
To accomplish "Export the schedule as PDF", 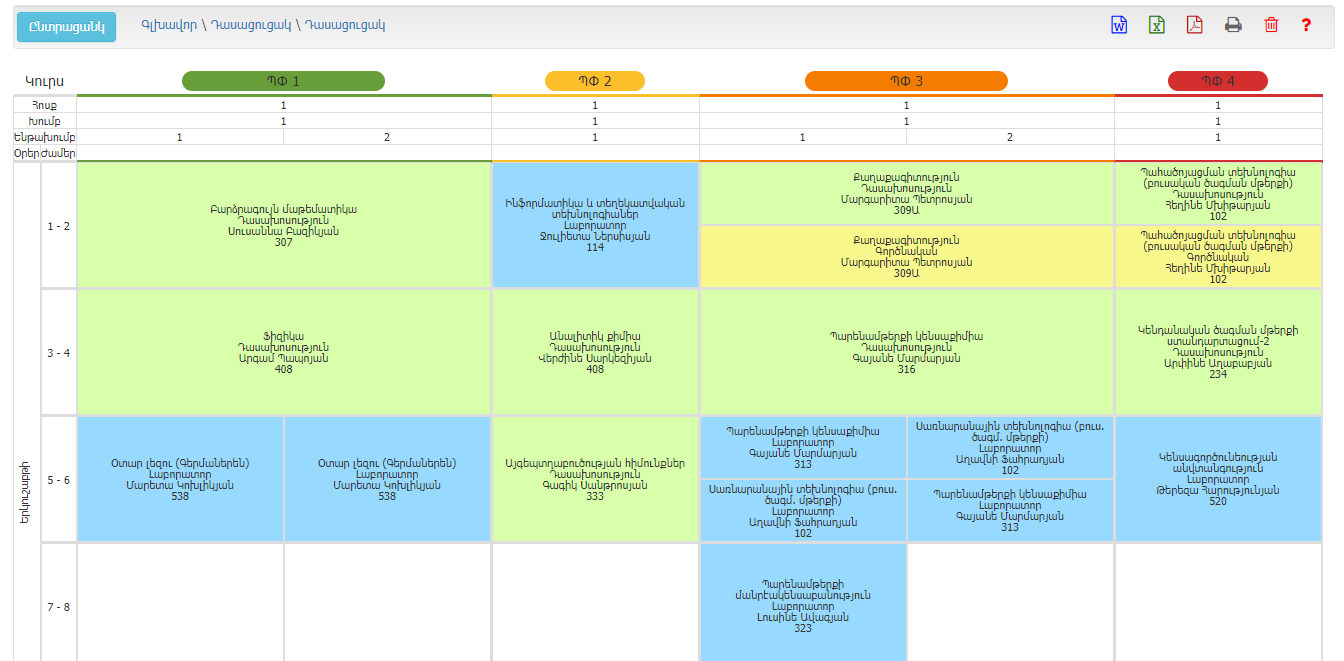I will click(1195, 25).
